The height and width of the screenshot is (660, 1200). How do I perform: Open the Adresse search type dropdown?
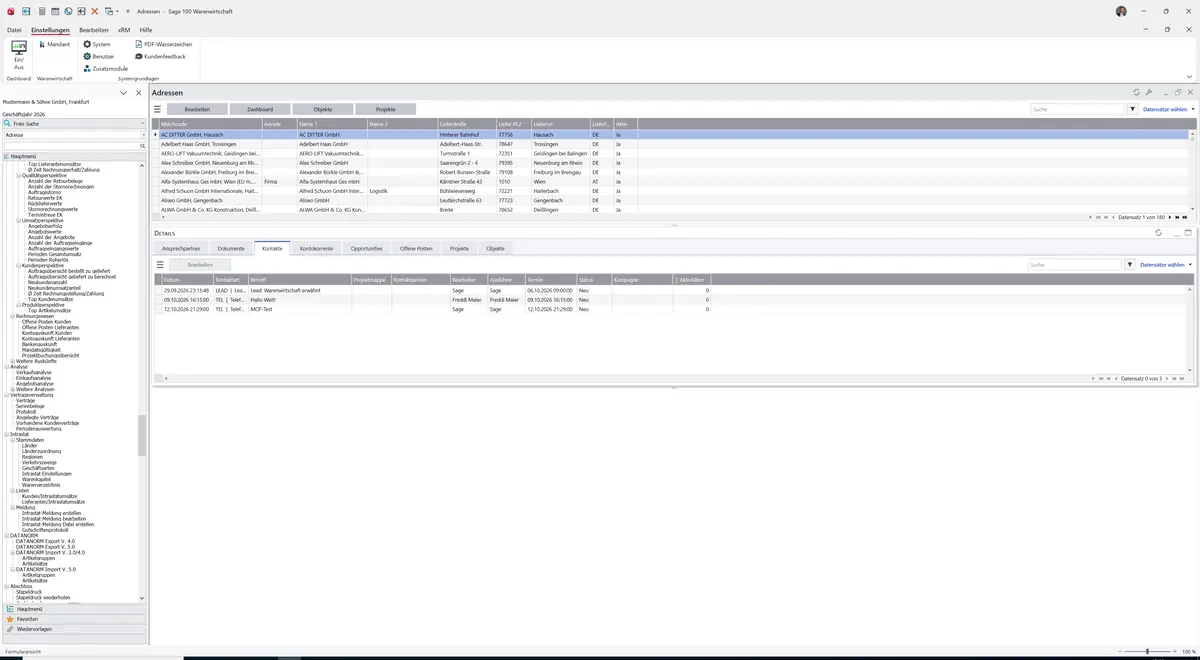(143, 134)
